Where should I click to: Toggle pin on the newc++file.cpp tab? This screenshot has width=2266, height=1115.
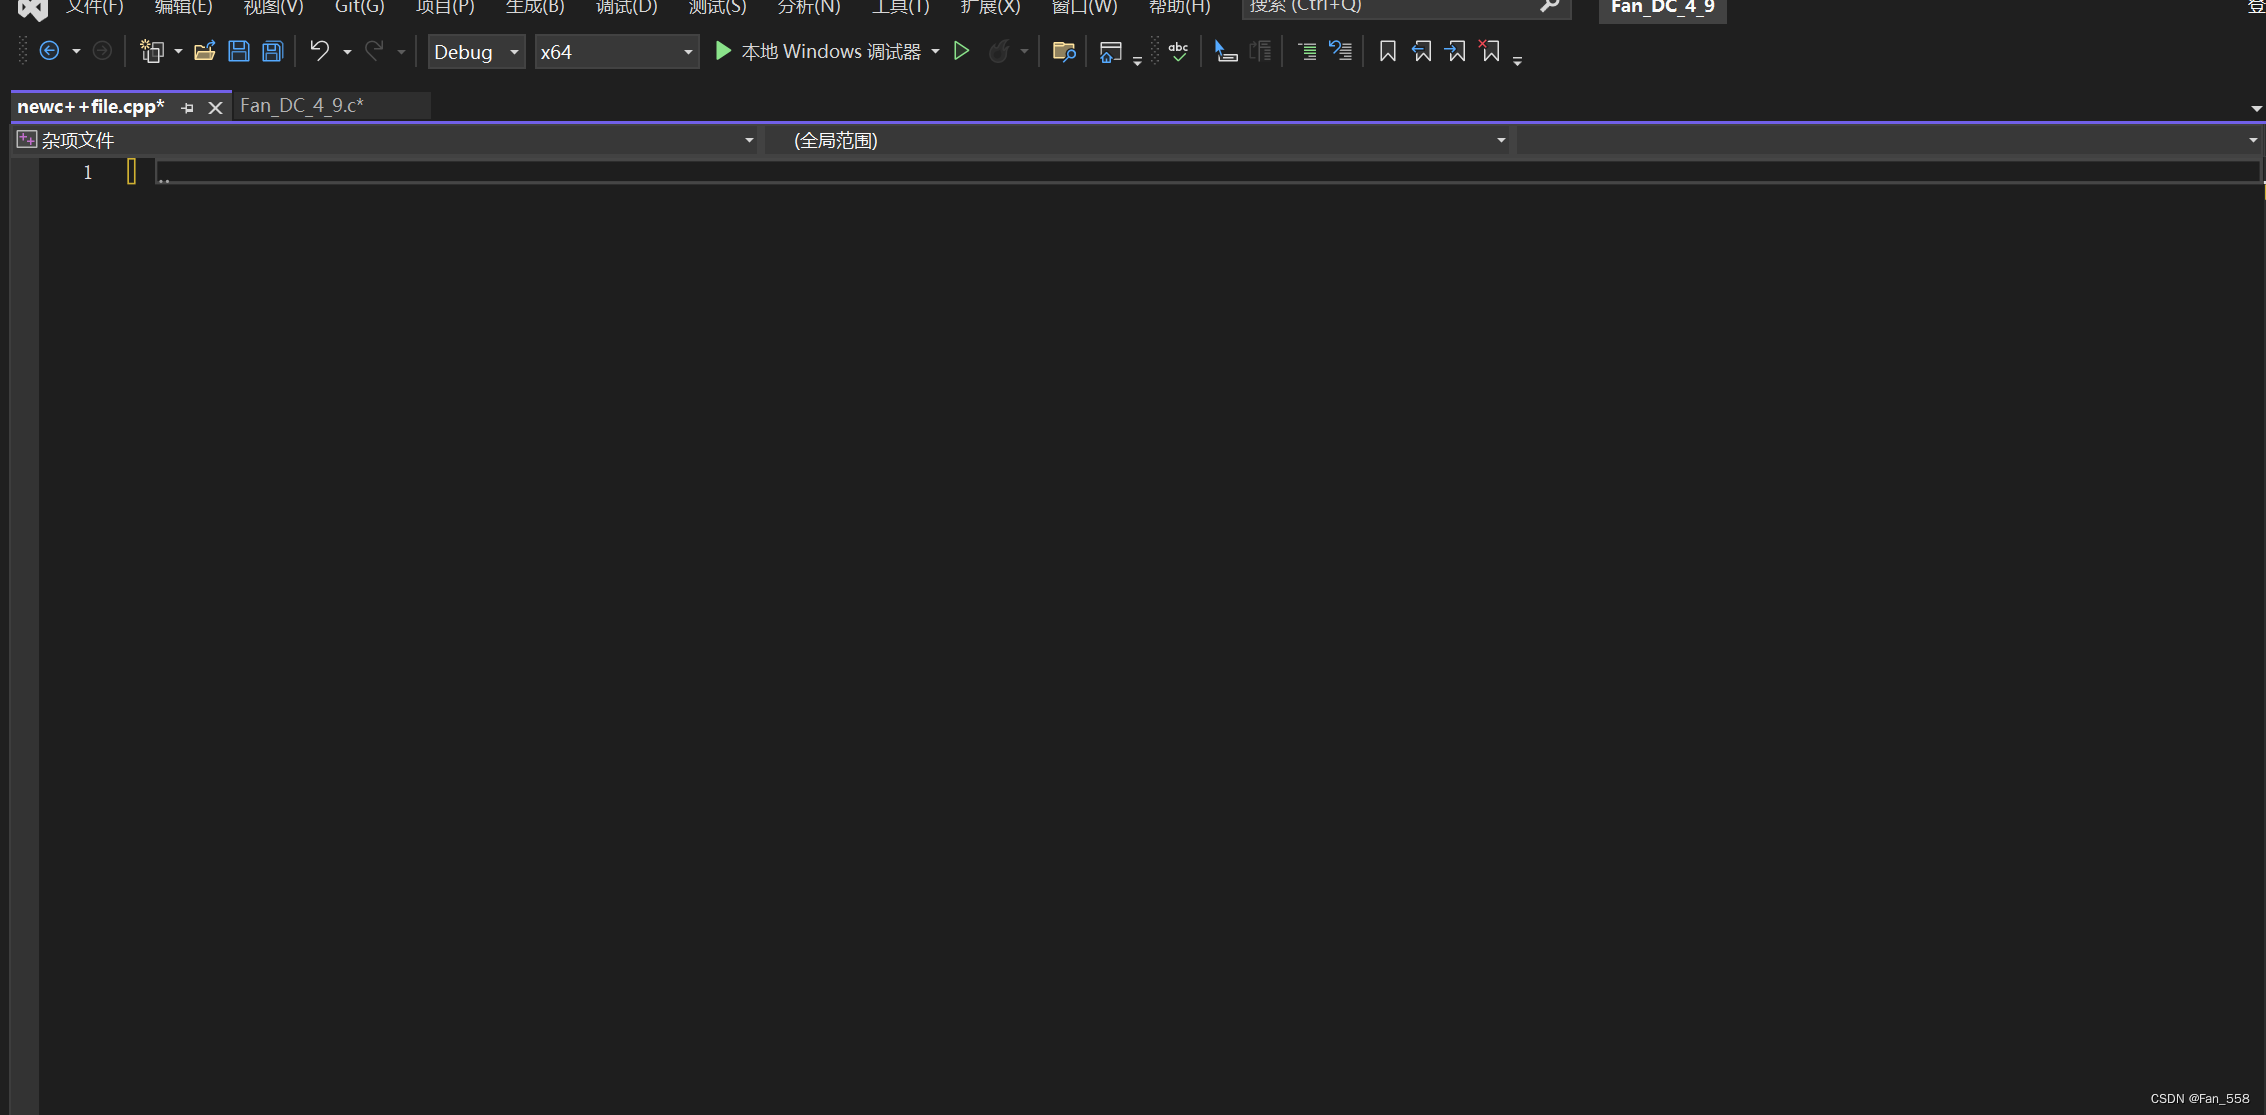(x=187, y=107)
